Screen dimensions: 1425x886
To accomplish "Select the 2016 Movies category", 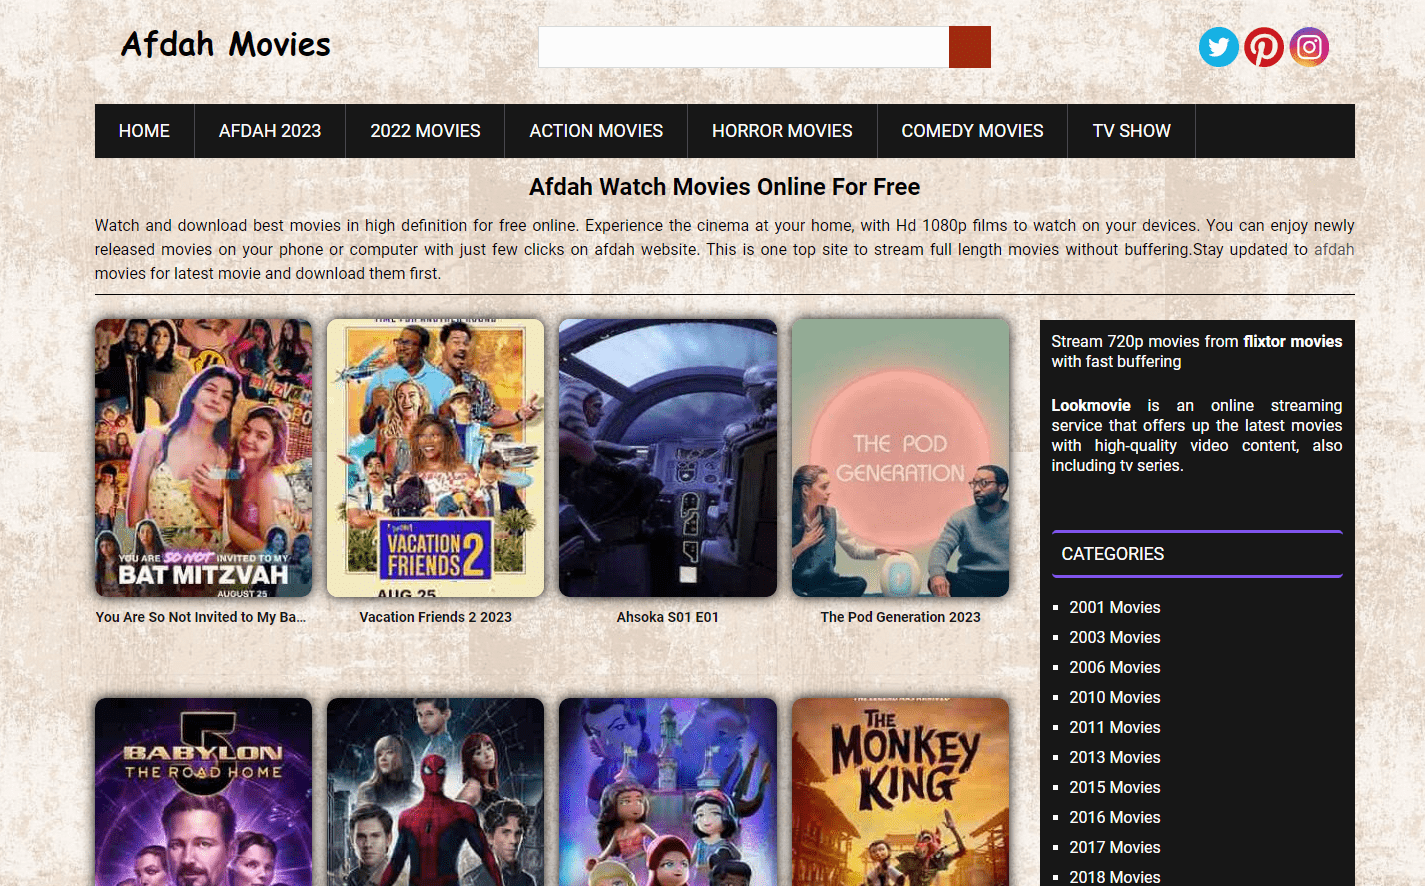I will 1115,817.
